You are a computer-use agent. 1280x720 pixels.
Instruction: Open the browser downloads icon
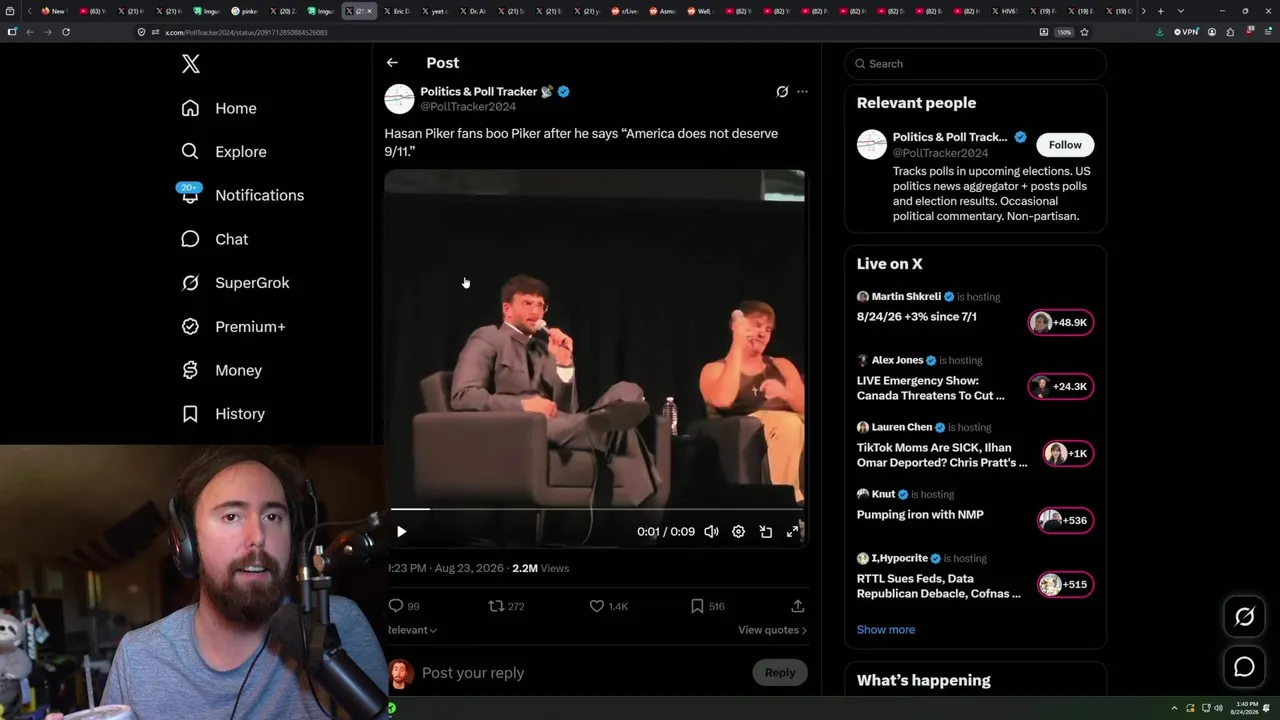[1159, 32]
